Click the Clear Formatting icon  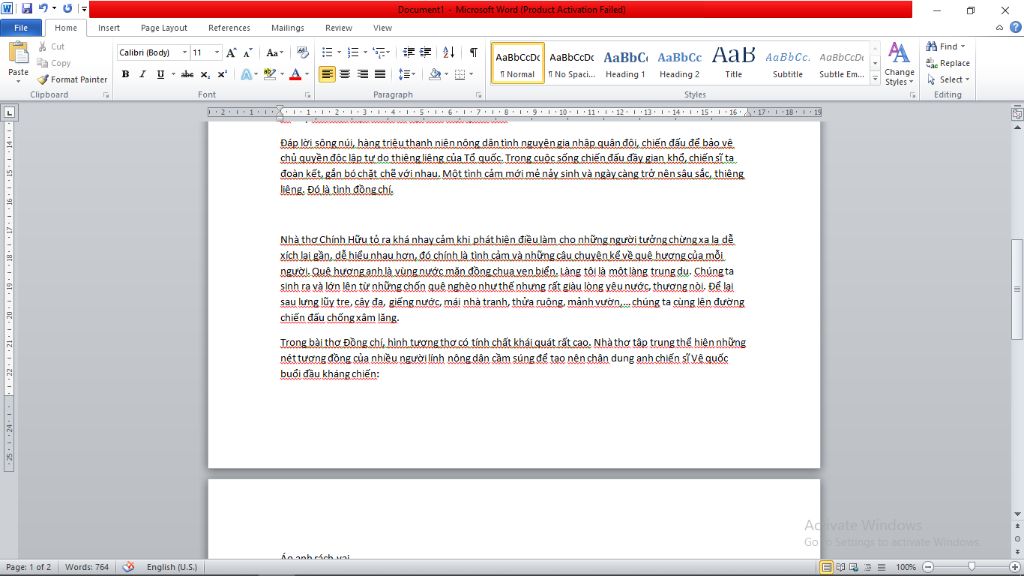[303, 52]
